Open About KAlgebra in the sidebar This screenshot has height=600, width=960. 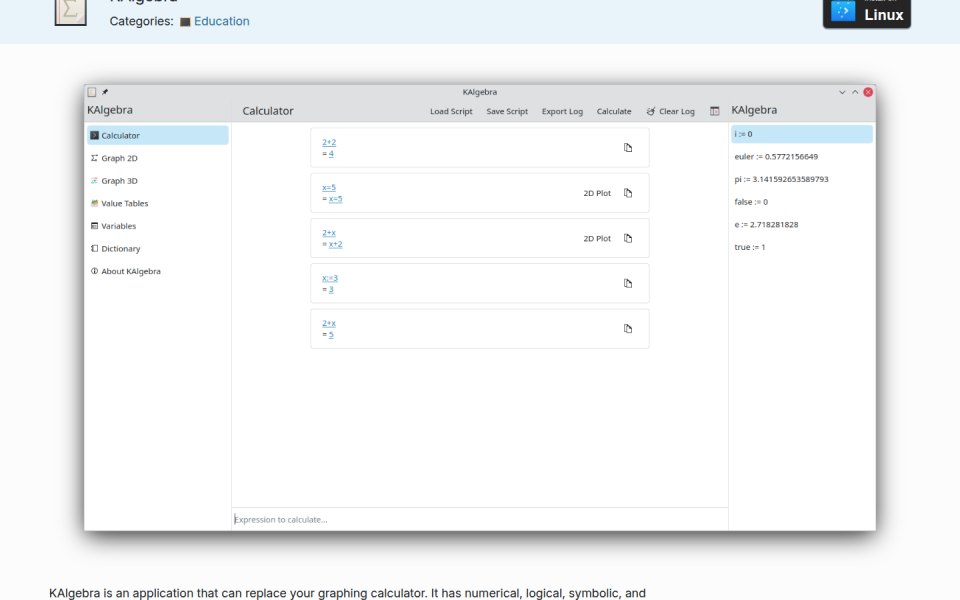point(157,271)
